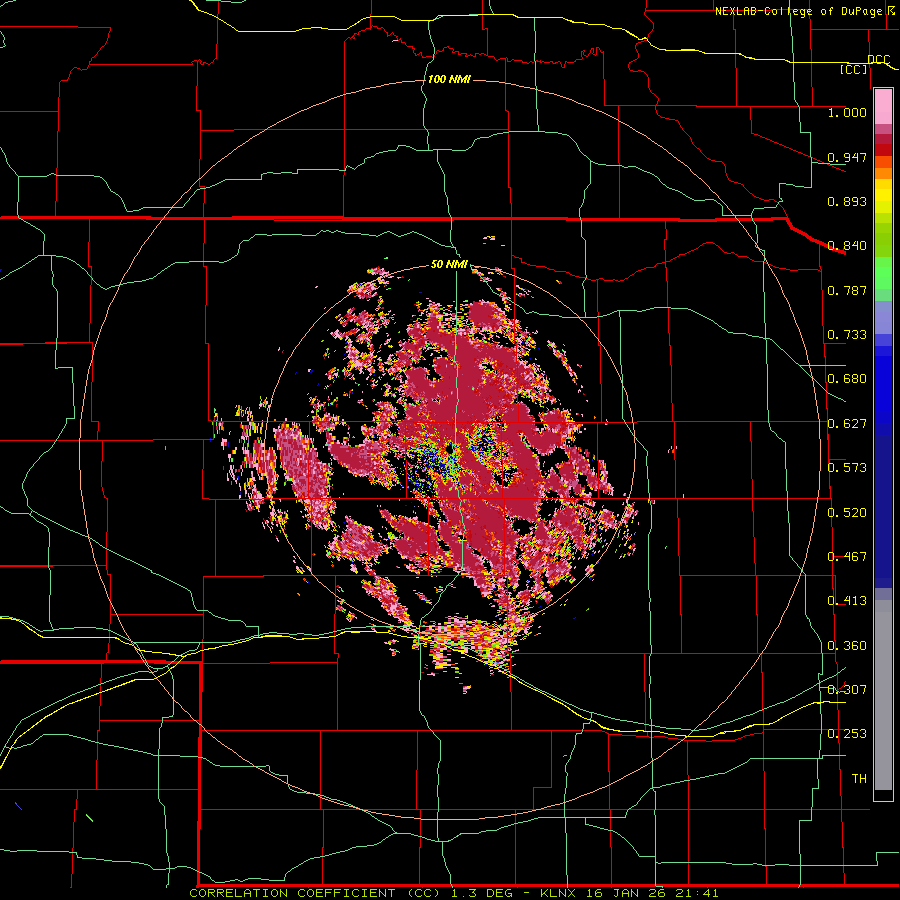Viewport: 900px width, 900px height.
Task: Click the KLNX radar site at sweep center
Action: point(451,448)
